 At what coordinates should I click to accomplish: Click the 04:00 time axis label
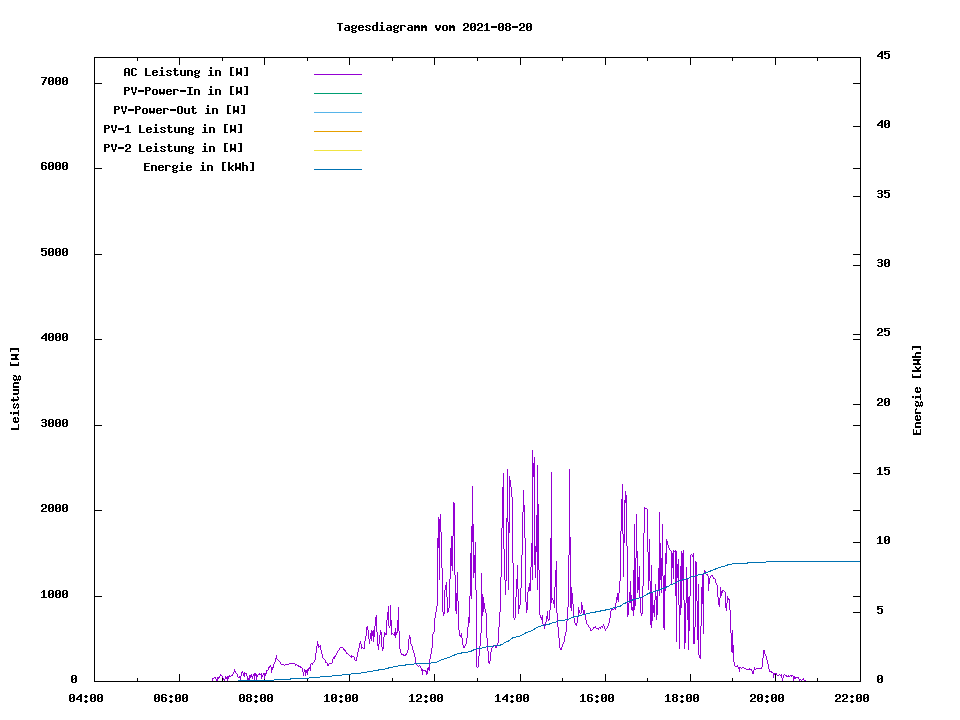[86, 698]
